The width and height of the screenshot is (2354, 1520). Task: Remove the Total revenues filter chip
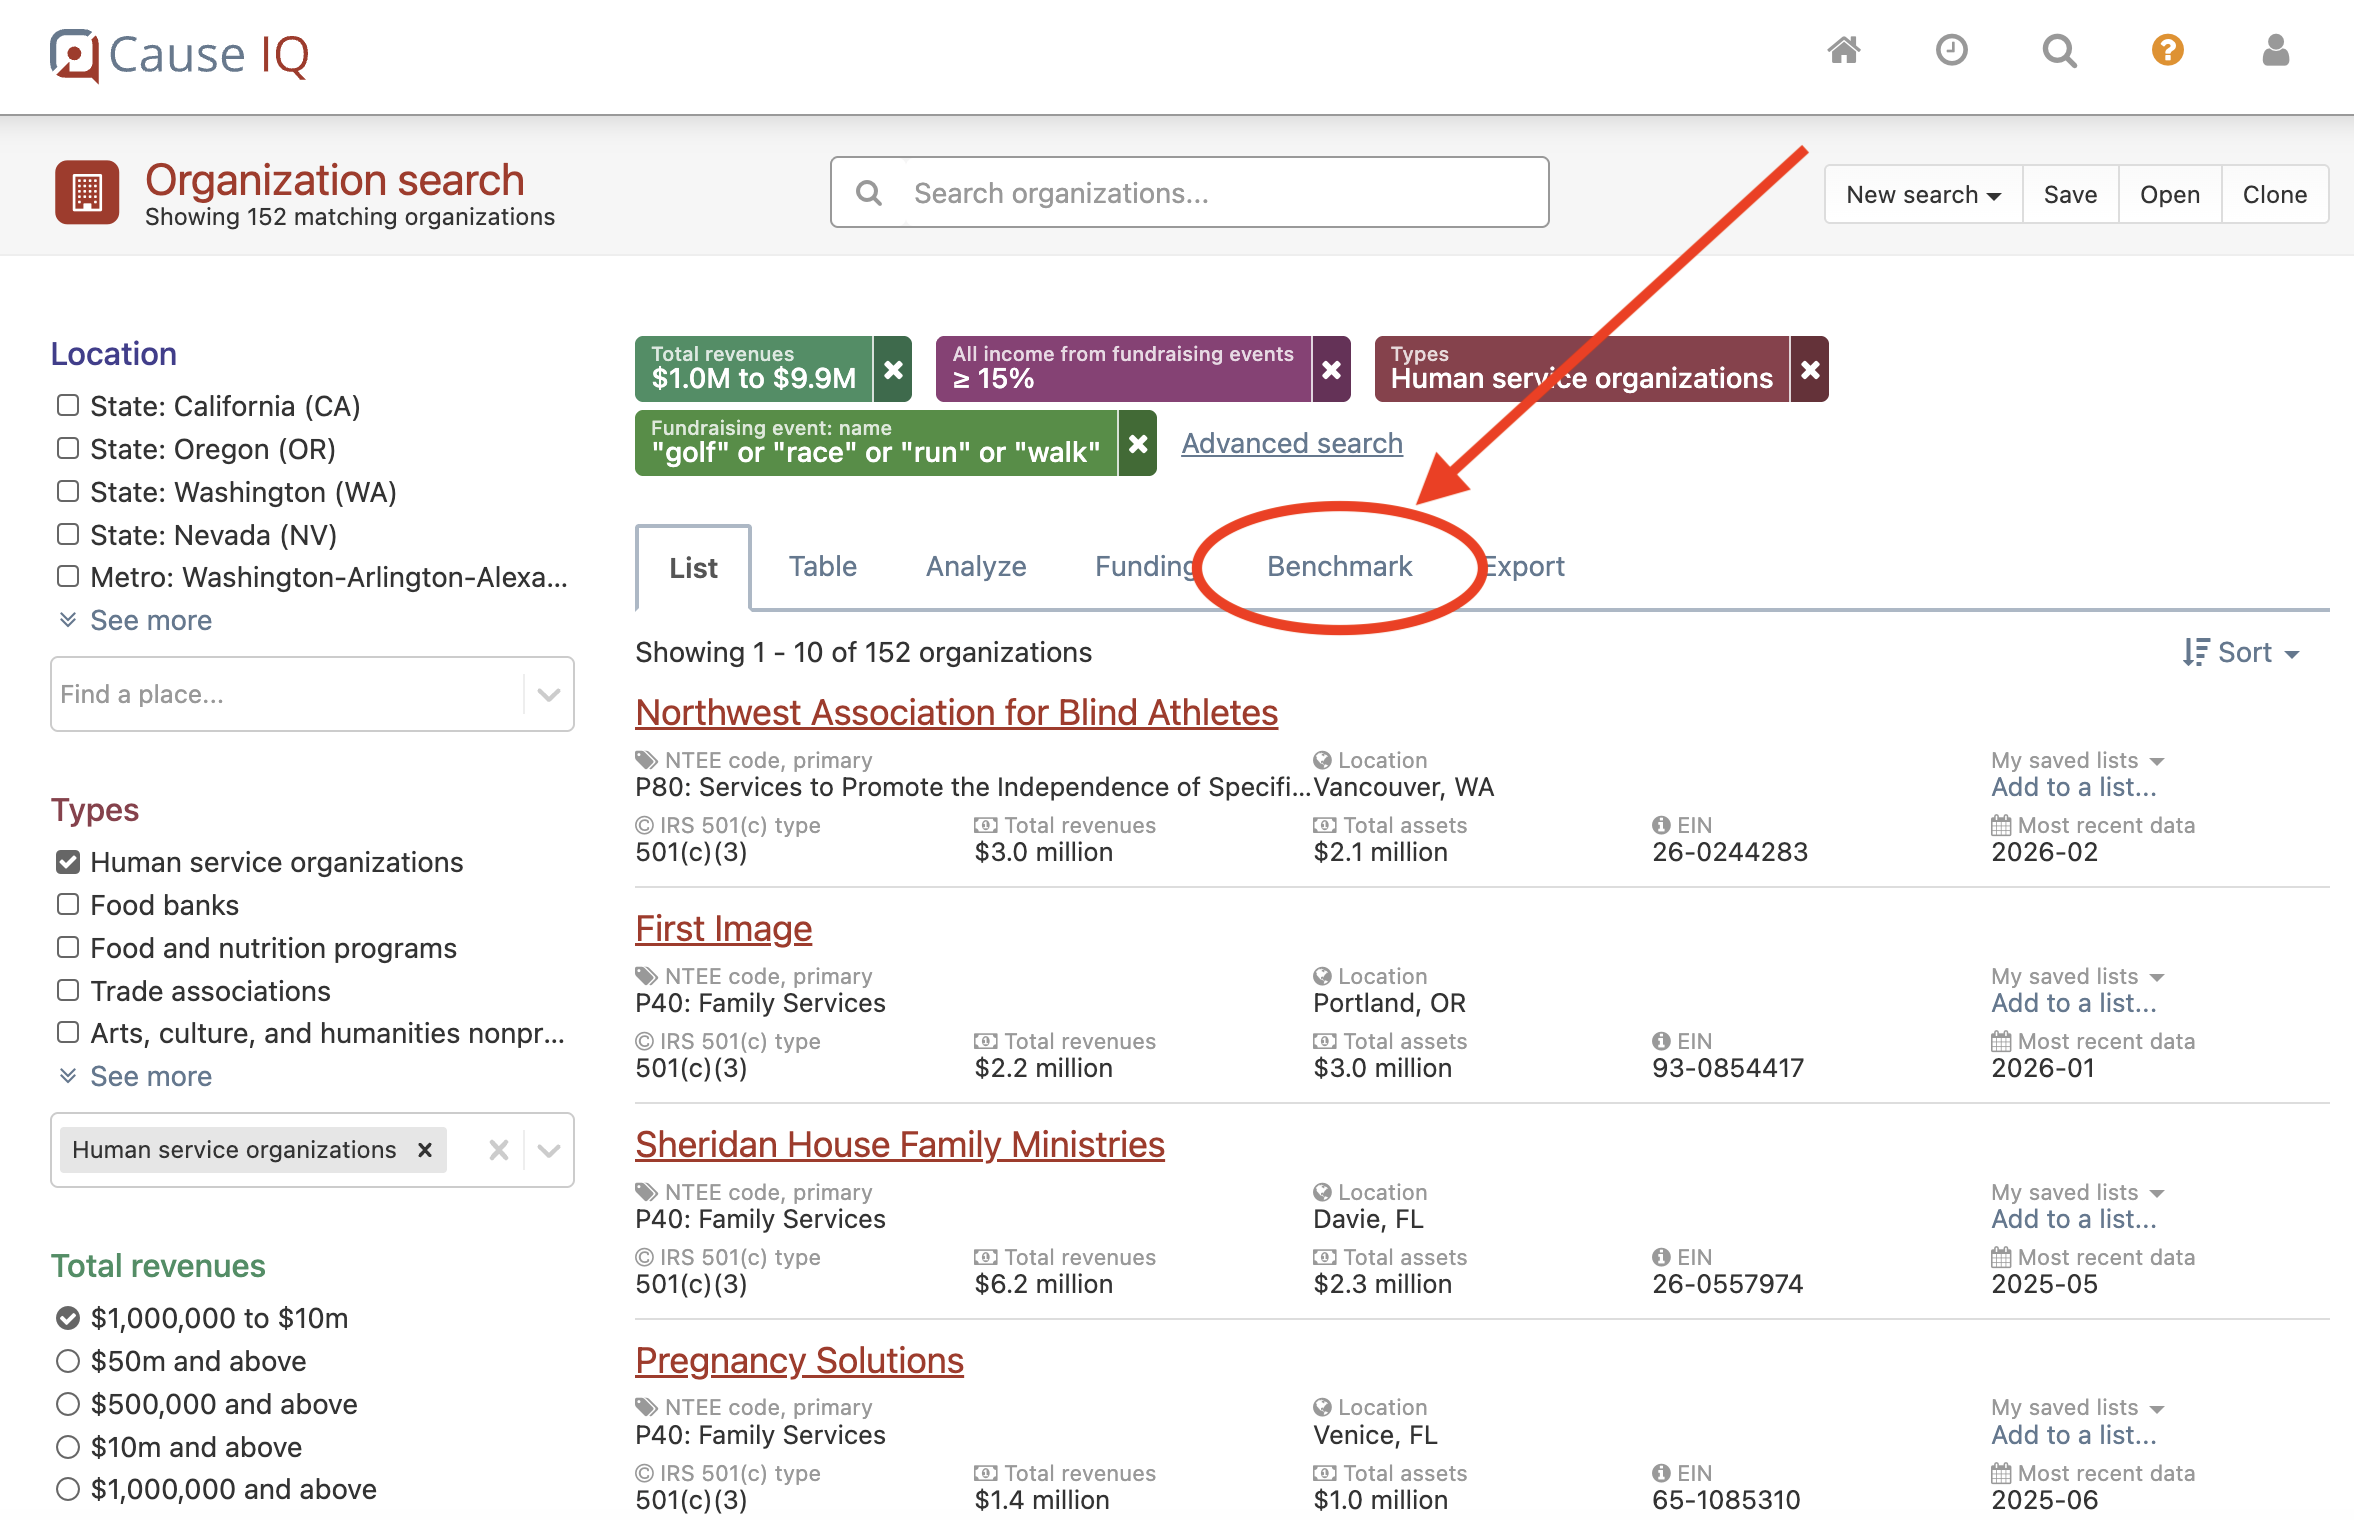(x=893, y=369)
